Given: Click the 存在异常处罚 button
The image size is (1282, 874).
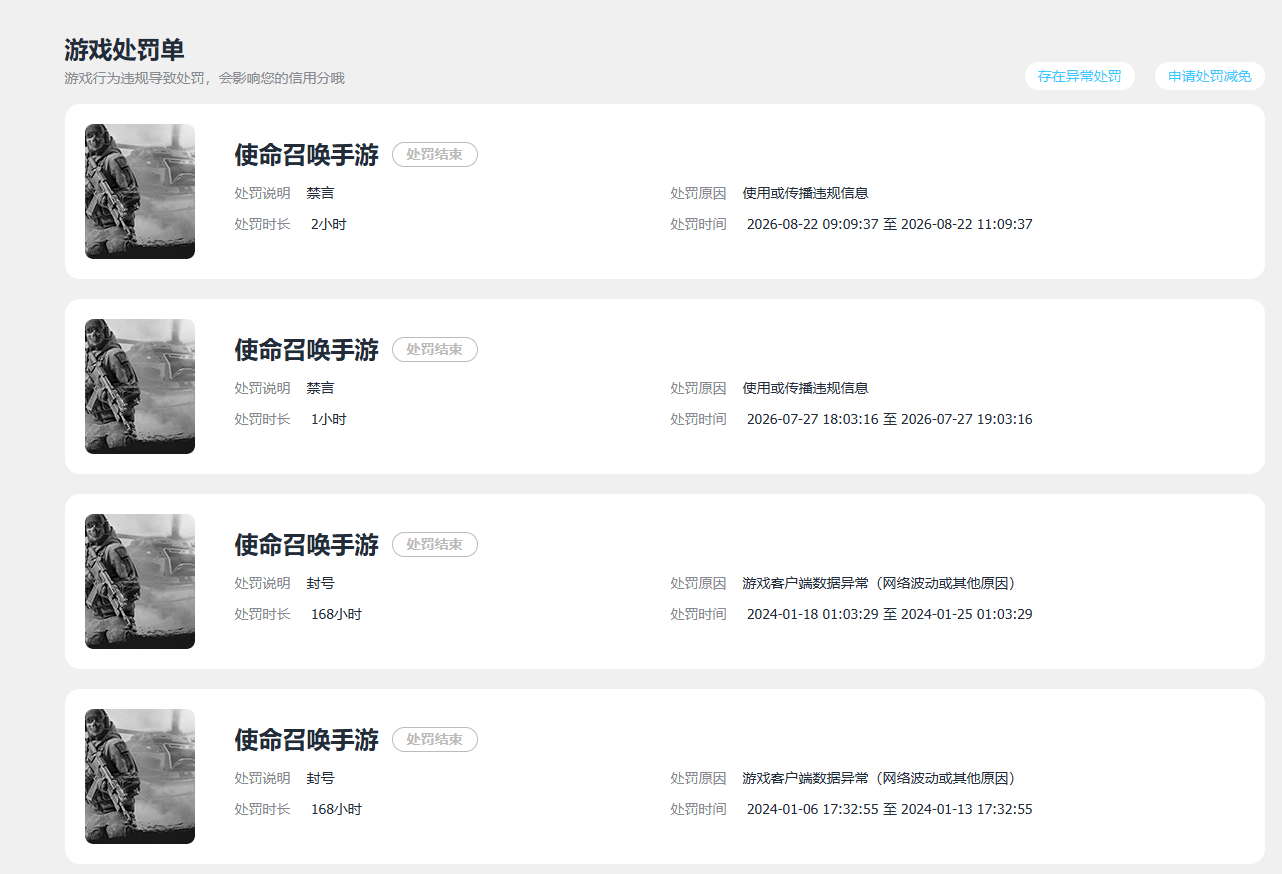Looking at the screenshot, I should point(1079,76).
